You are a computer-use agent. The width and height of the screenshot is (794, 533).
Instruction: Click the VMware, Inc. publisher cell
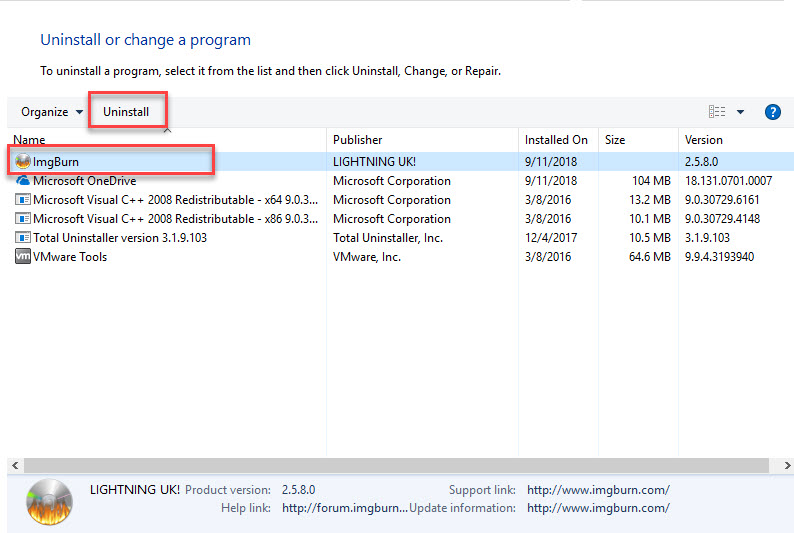click(367, 257)
